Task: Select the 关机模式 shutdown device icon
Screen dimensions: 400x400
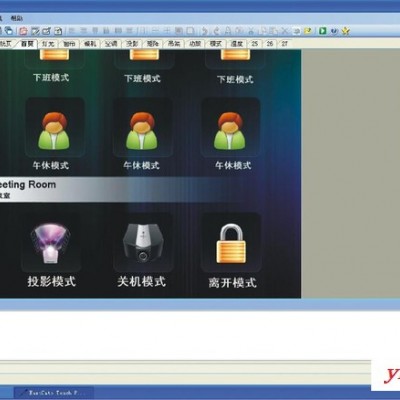Action: click(x=142, y=242)
